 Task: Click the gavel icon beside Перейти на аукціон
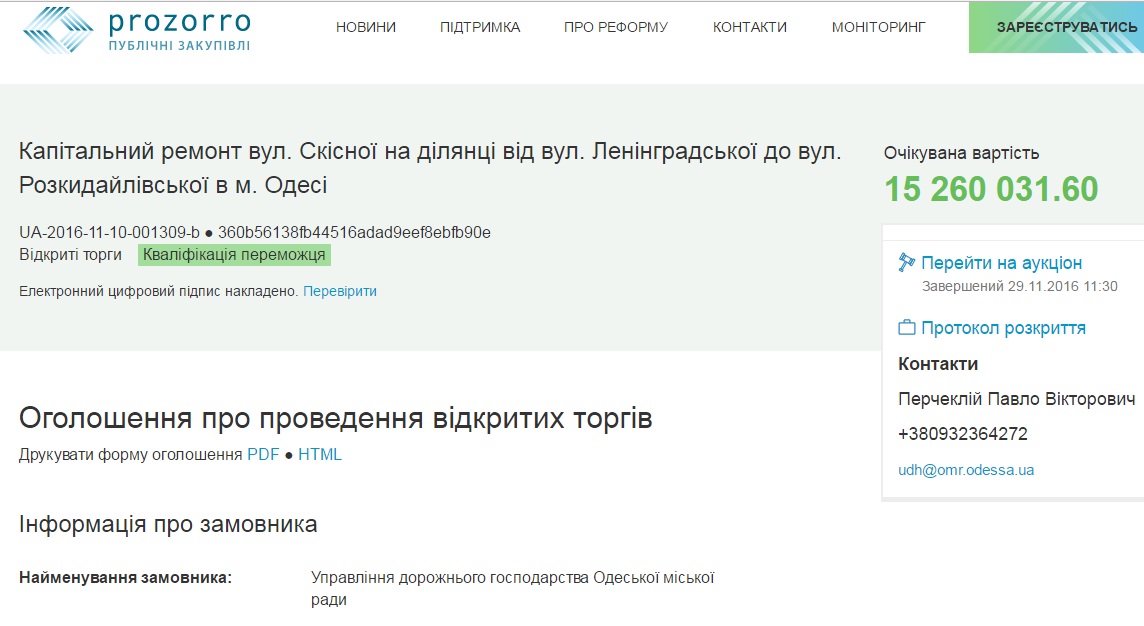[907, 263]
